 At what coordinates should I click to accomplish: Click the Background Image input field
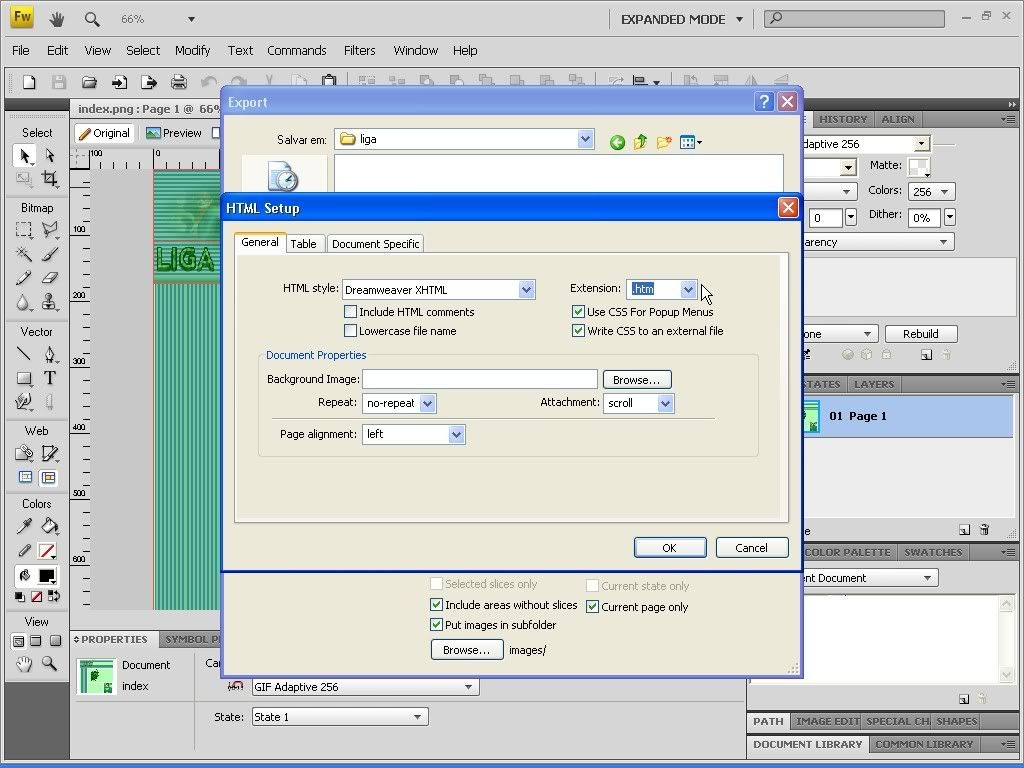point(480,379)
